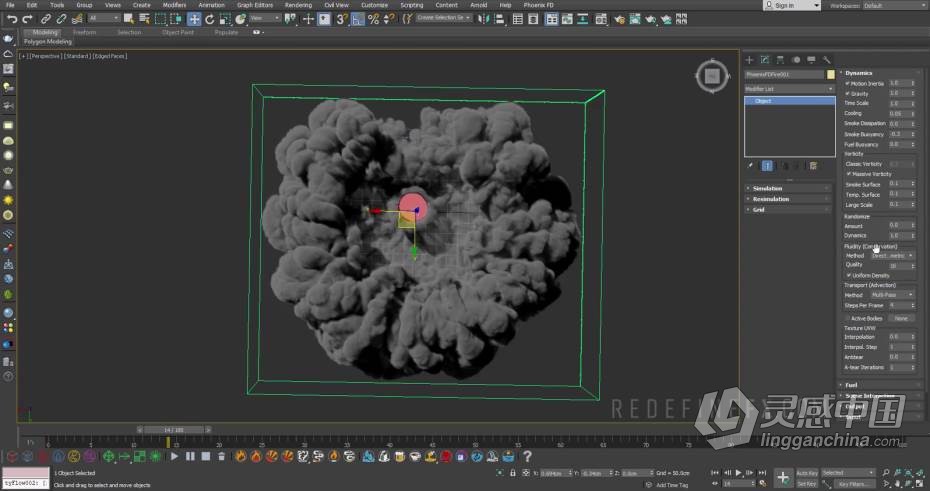The width and height of the screenshot is (930, 491).
Task: Click the Active Bodies None button
Action: pos(901,318)
